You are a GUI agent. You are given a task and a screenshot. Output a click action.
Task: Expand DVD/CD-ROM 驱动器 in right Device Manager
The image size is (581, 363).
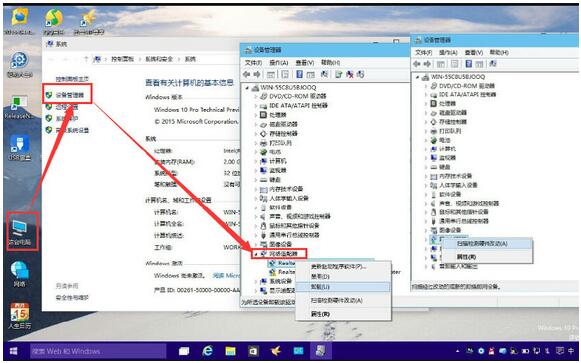(425, 86)
